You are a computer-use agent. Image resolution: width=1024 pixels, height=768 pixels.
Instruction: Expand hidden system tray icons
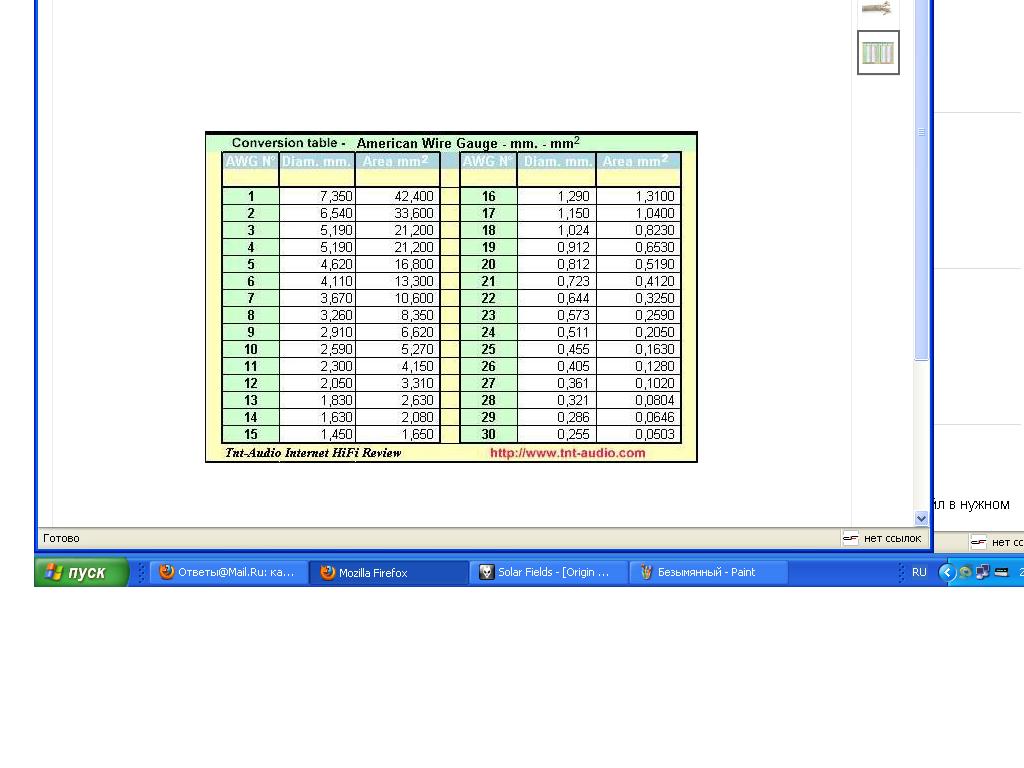(947, 572)
